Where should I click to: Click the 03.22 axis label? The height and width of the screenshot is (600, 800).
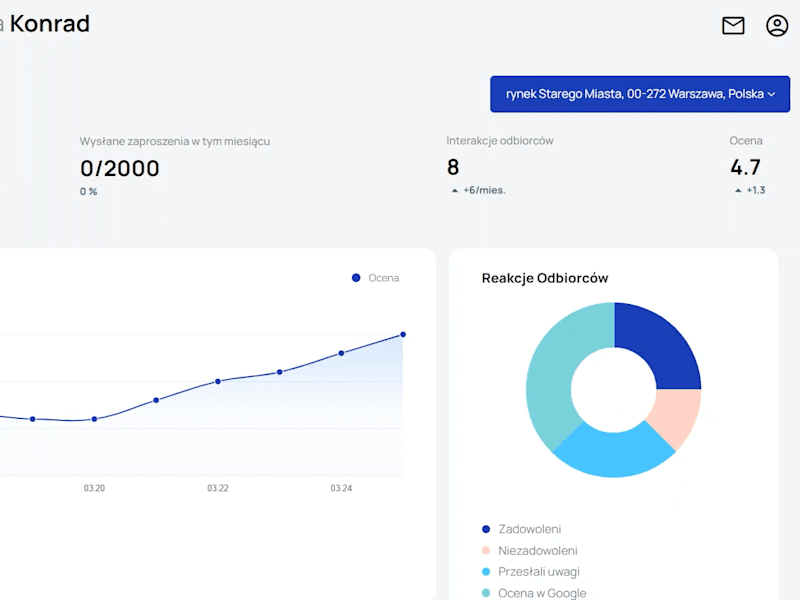point(218,488)
